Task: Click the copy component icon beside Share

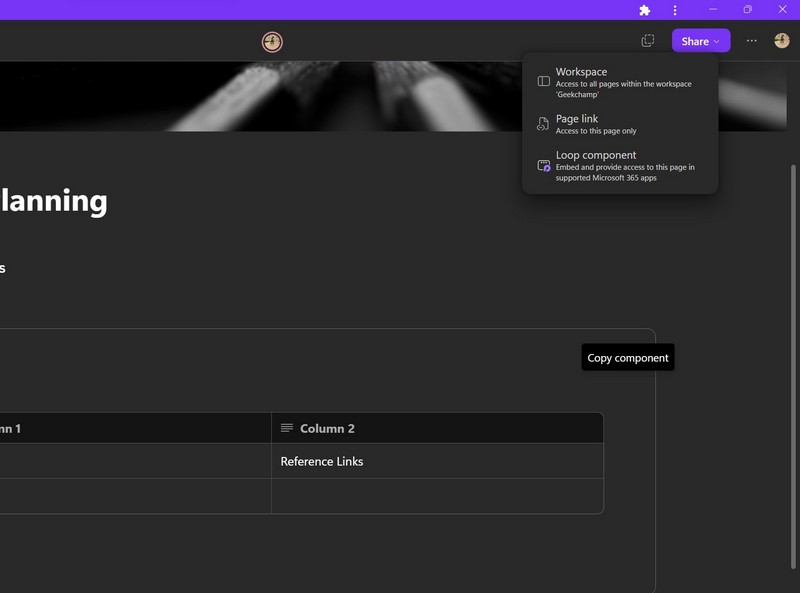Action: point(648,41)
